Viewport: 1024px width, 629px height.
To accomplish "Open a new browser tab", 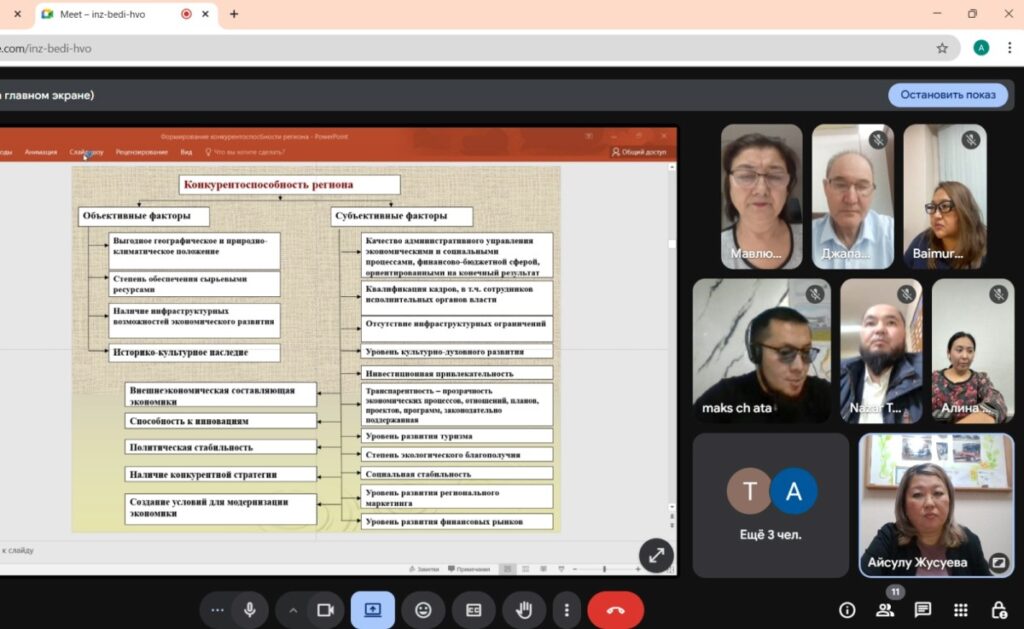I will click(234, 14).
